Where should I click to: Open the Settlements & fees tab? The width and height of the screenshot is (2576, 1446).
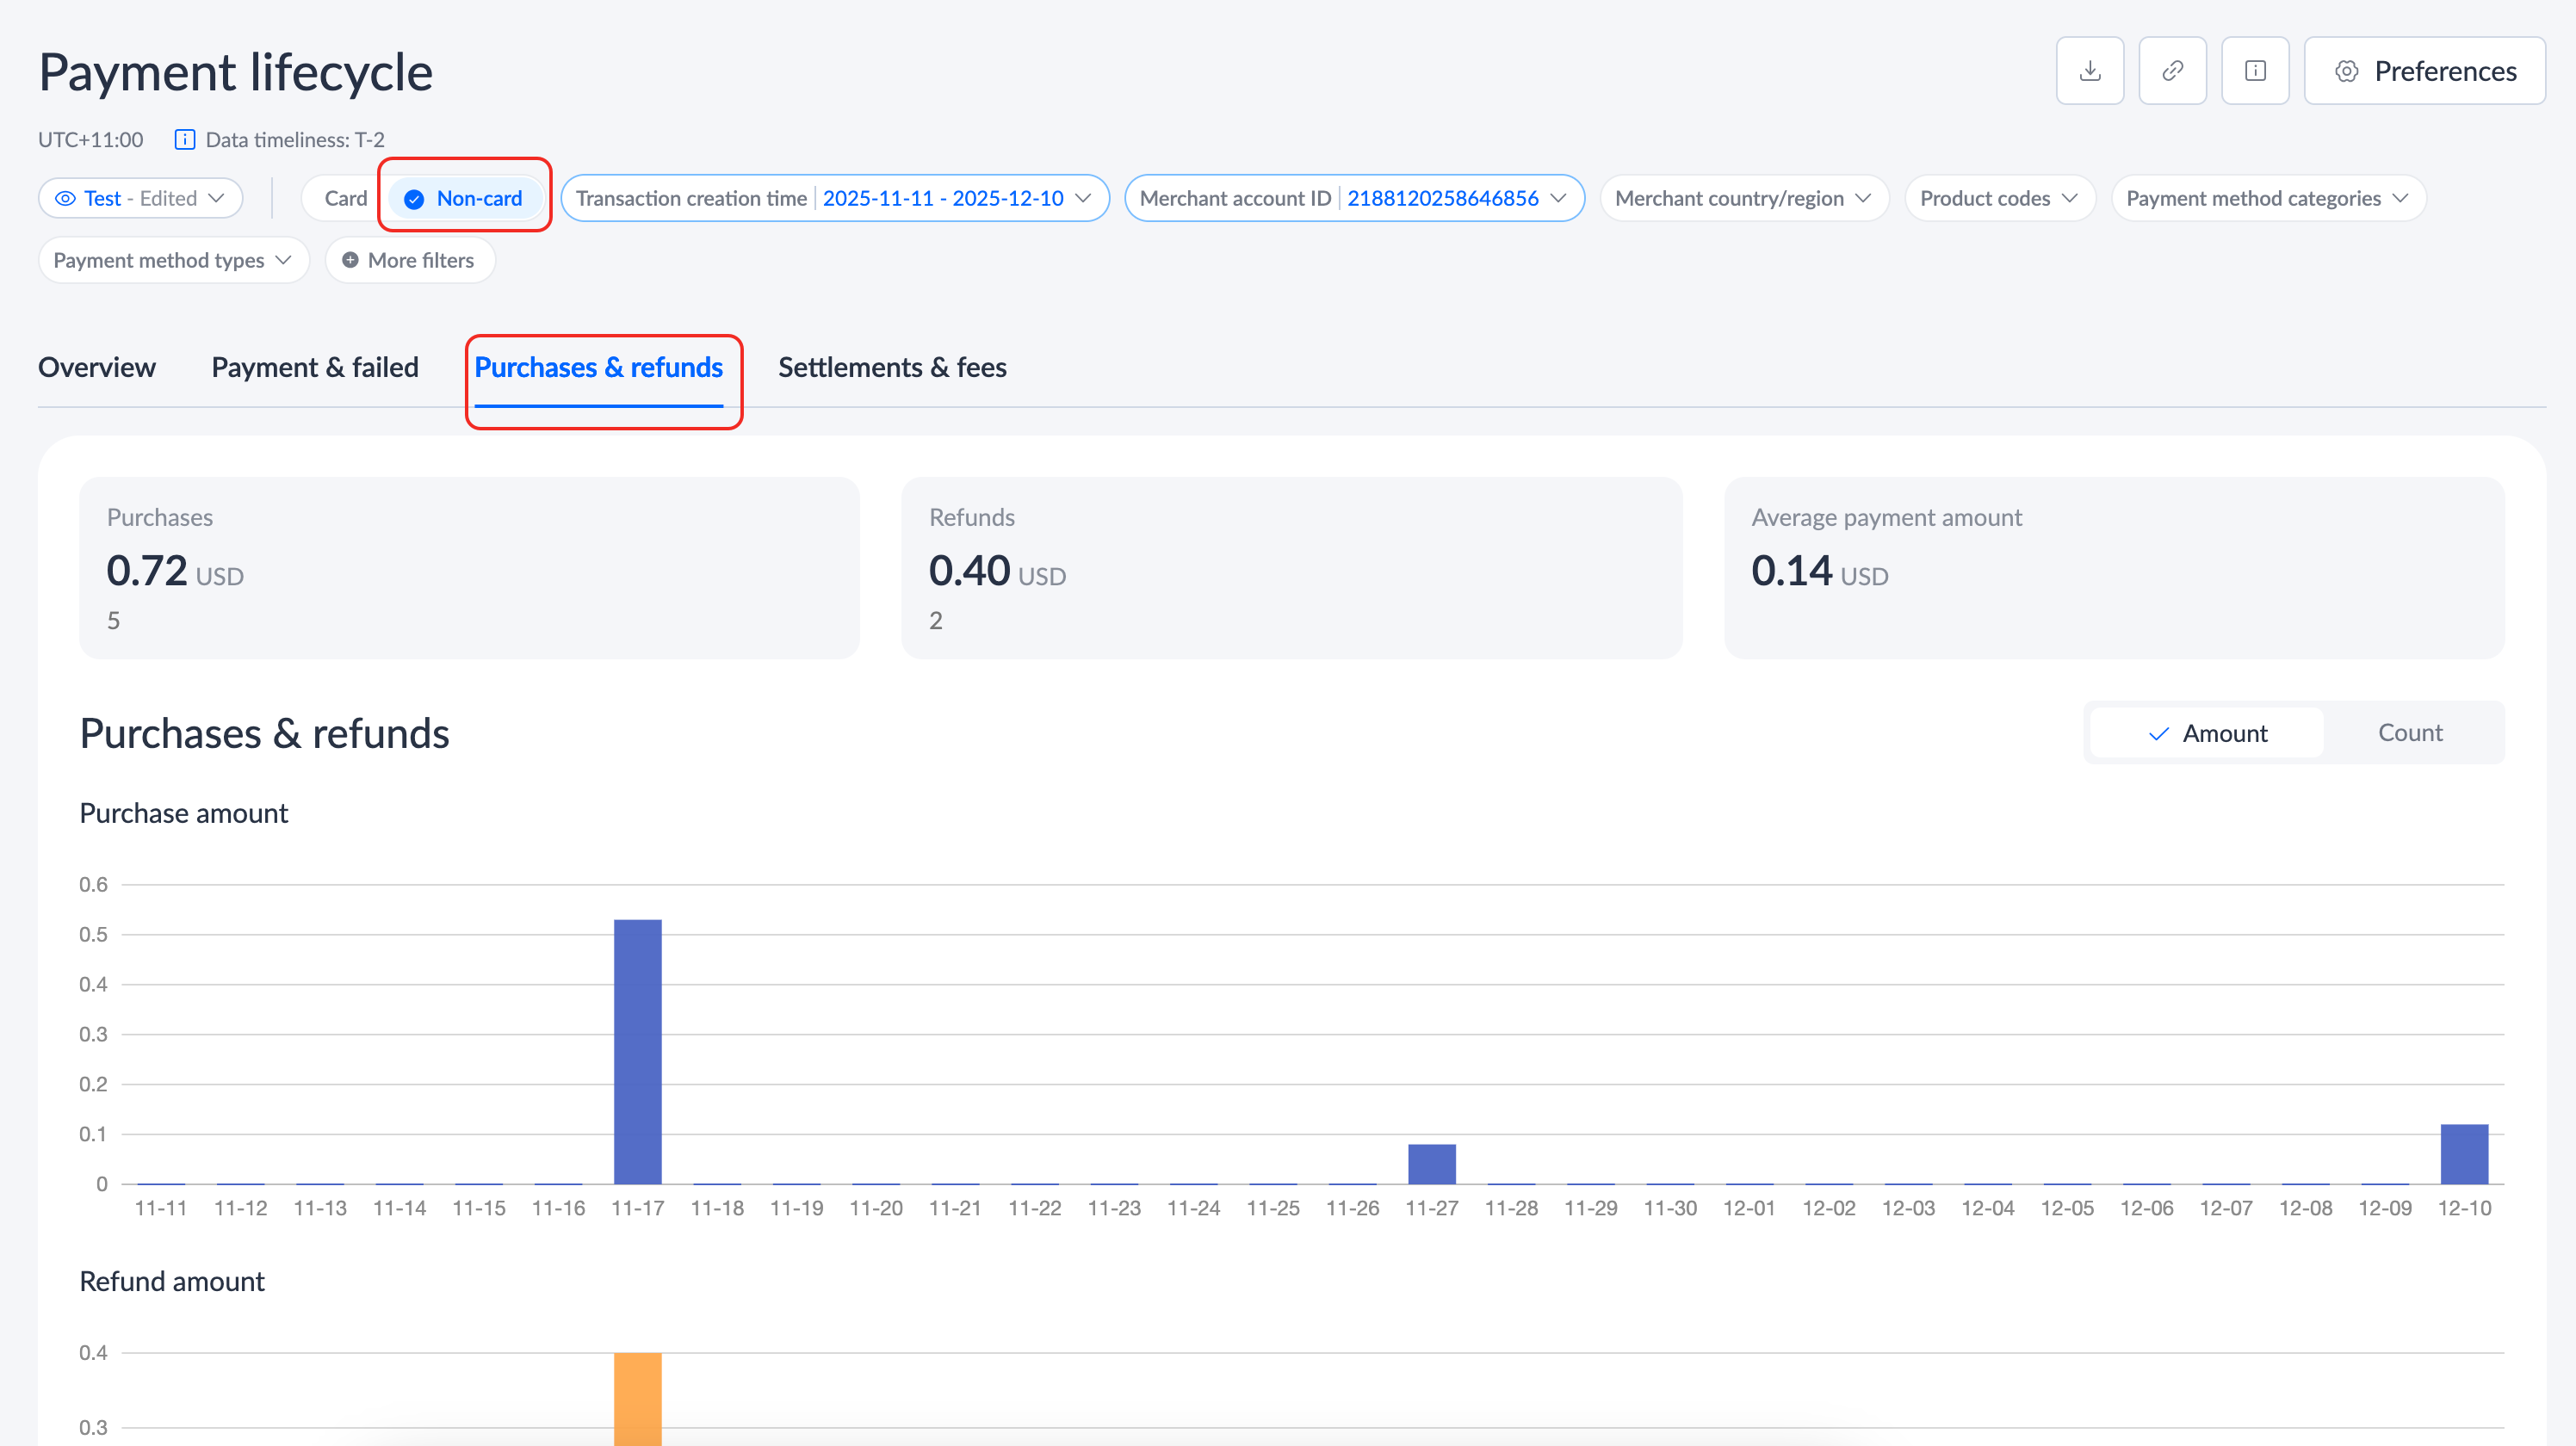tap(892, 367)
